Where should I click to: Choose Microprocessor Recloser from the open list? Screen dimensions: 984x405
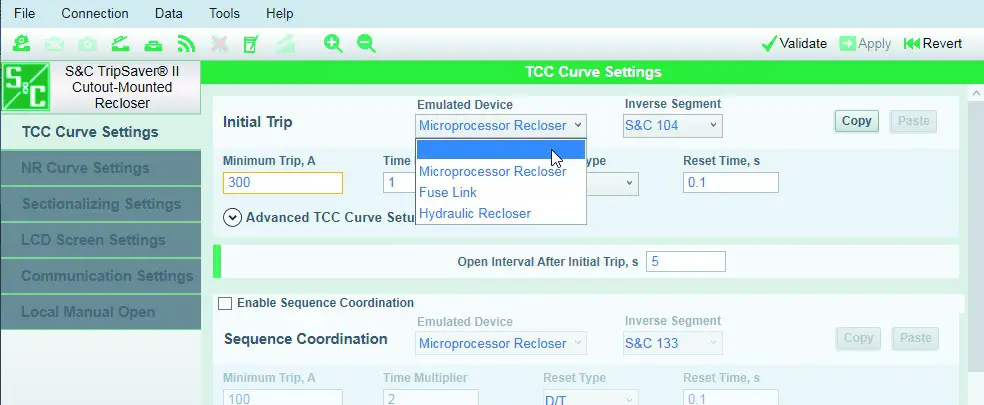click(x=501, y=171)
